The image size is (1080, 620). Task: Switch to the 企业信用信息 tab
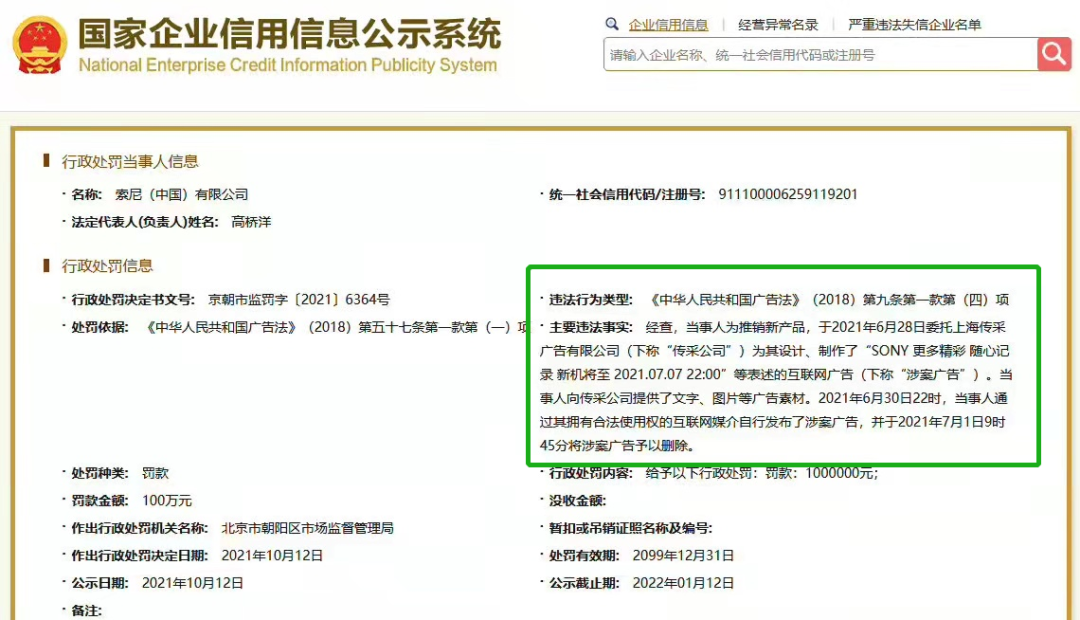coord(668,25)
